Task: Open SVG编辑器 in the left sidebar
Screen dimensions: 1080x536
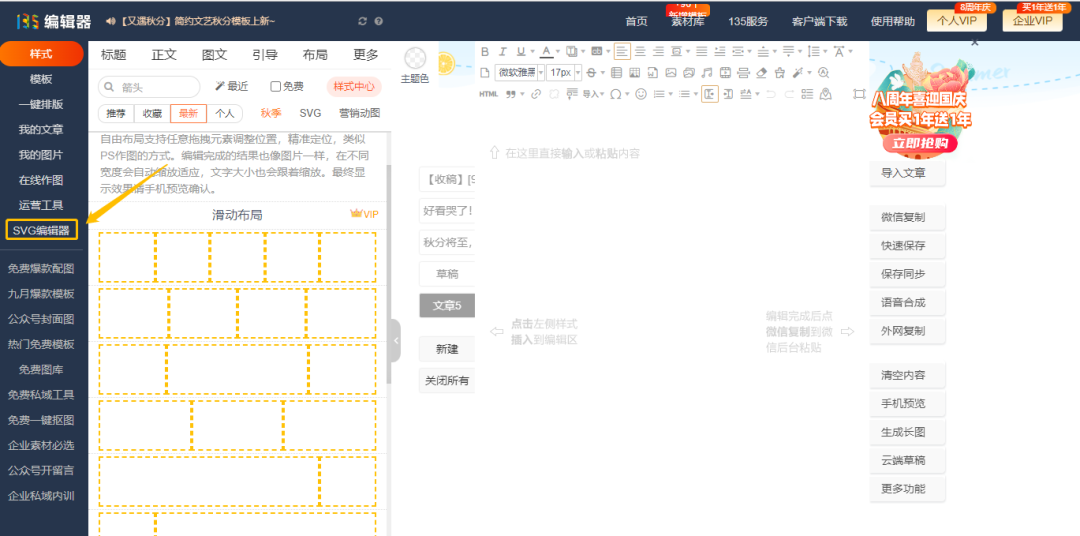Action: [41, 230]
